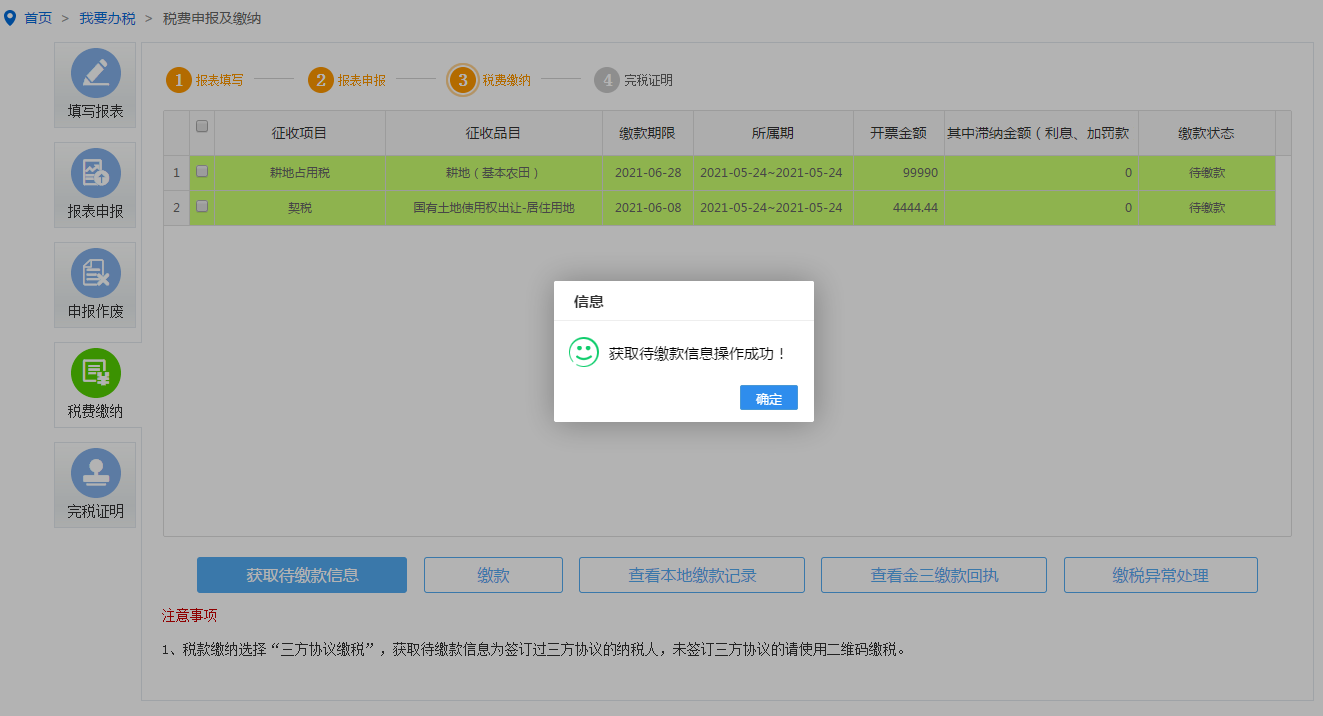Select the 耕地（基本农田） cell
The width and height of the screenshot is (1323, 716).
pyautogui.click(x=494, y=173)
